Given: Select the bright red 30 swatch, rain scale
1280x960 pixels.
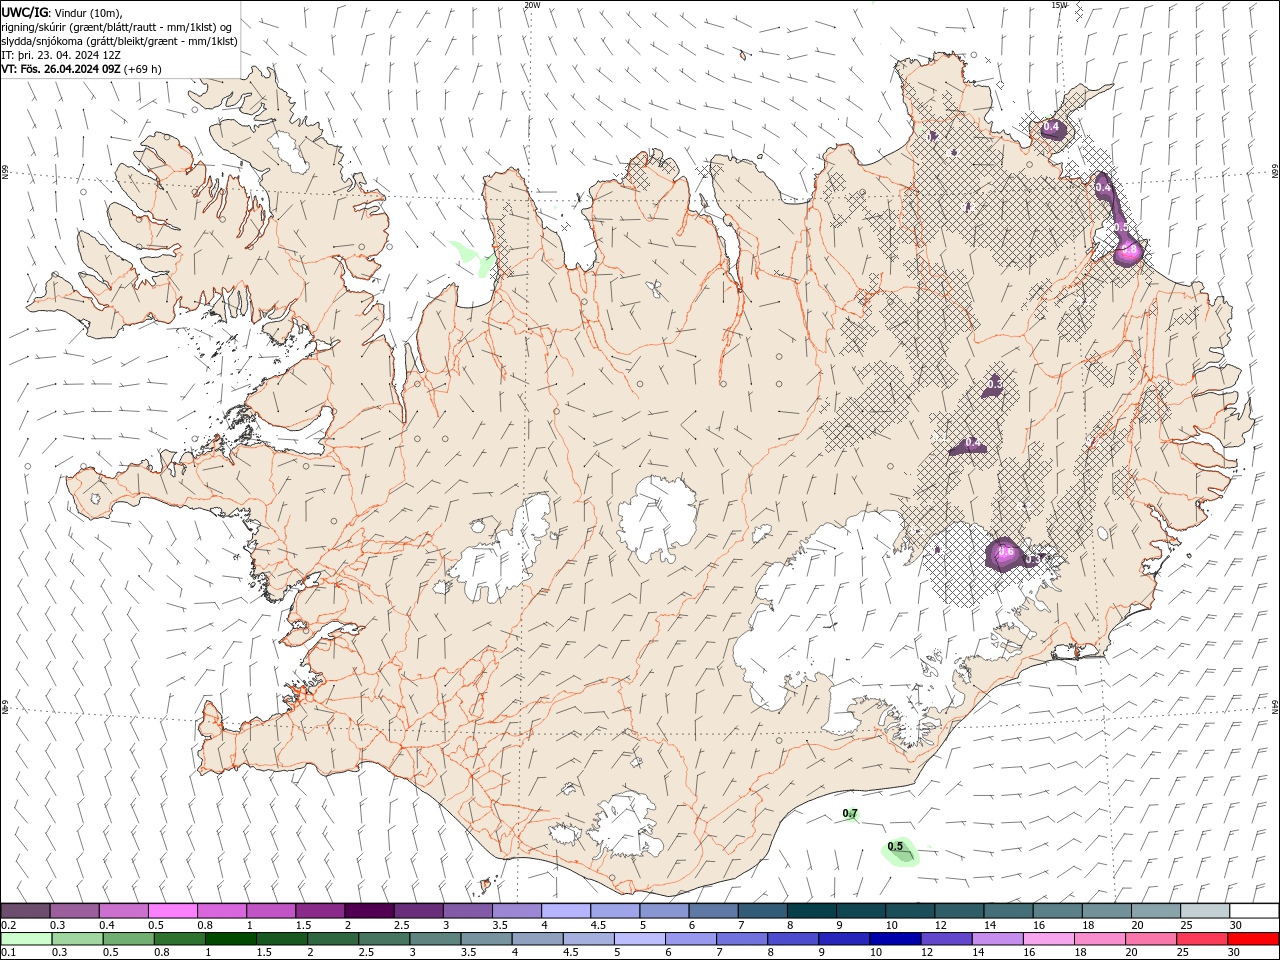Looking at the screenshot, I should pyautogui.click(x=1254, y=939).
